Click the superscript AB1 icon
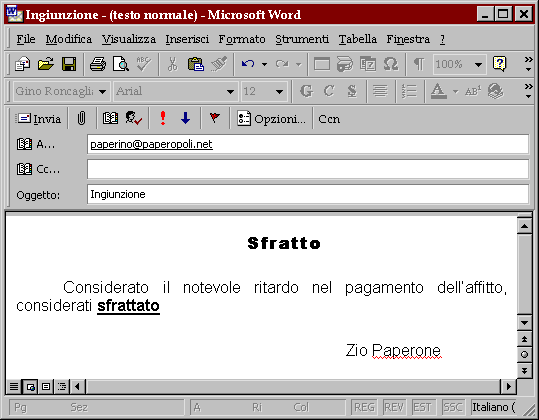Image resolution: width=539 pixels, height=420 pixels. pyautogui.click(x=473, y=91)
